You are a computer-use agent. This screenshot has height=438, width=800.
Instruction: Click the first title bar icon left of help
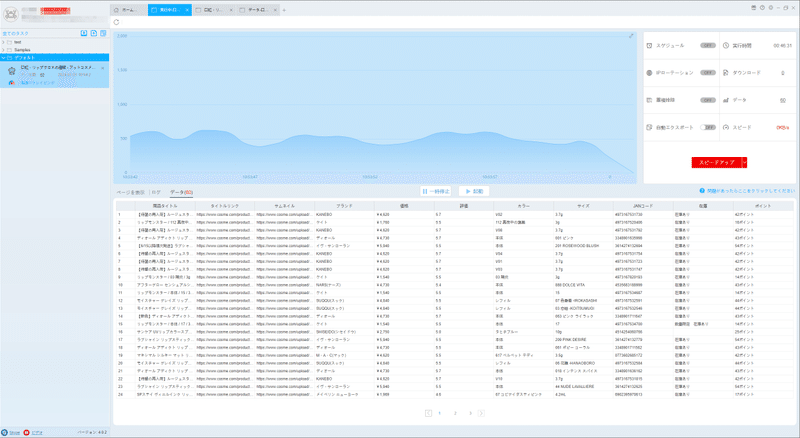coord(754,8)
